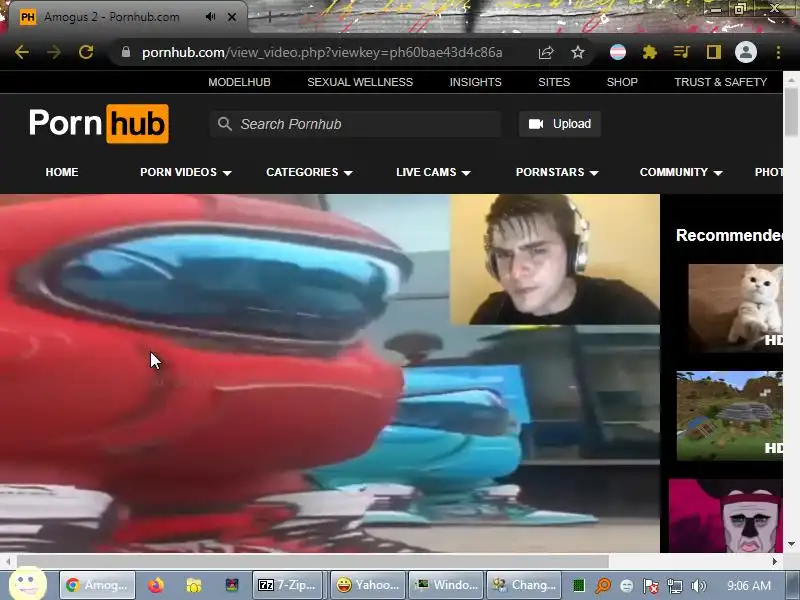Open the network tray icon
The height and width of the screenshot is (600, 800).
(x=674, y=586)
